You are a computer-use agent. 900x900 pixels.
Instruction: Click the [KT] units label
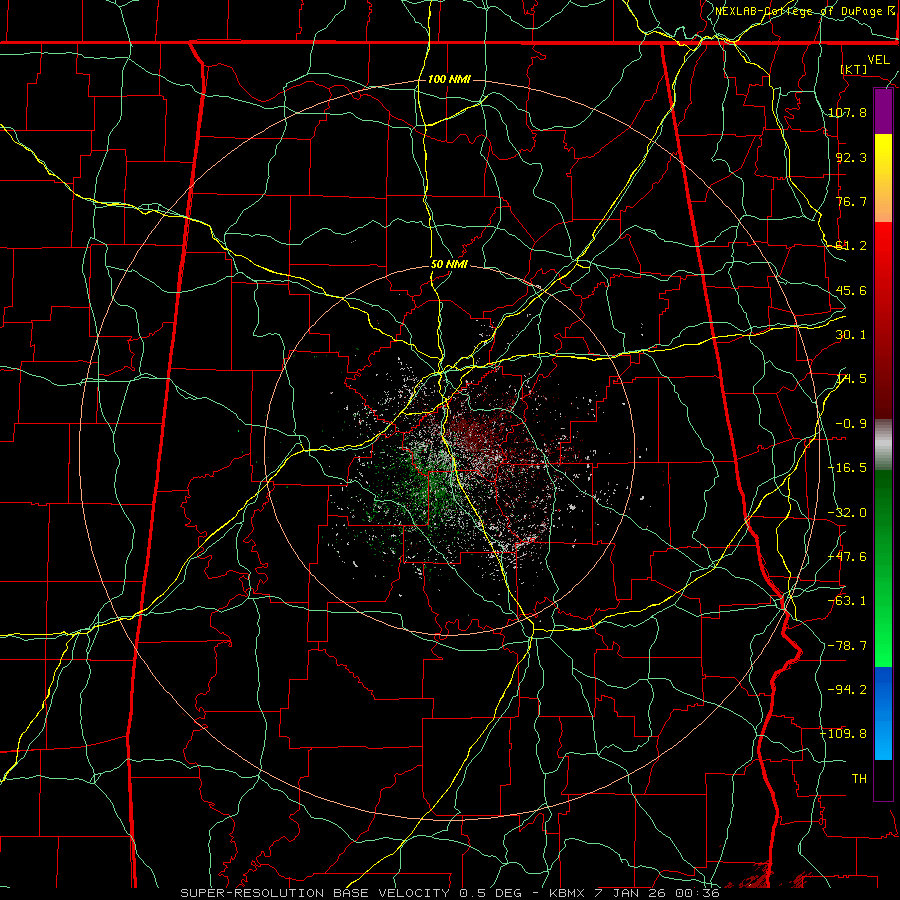[x=854, y=69]
